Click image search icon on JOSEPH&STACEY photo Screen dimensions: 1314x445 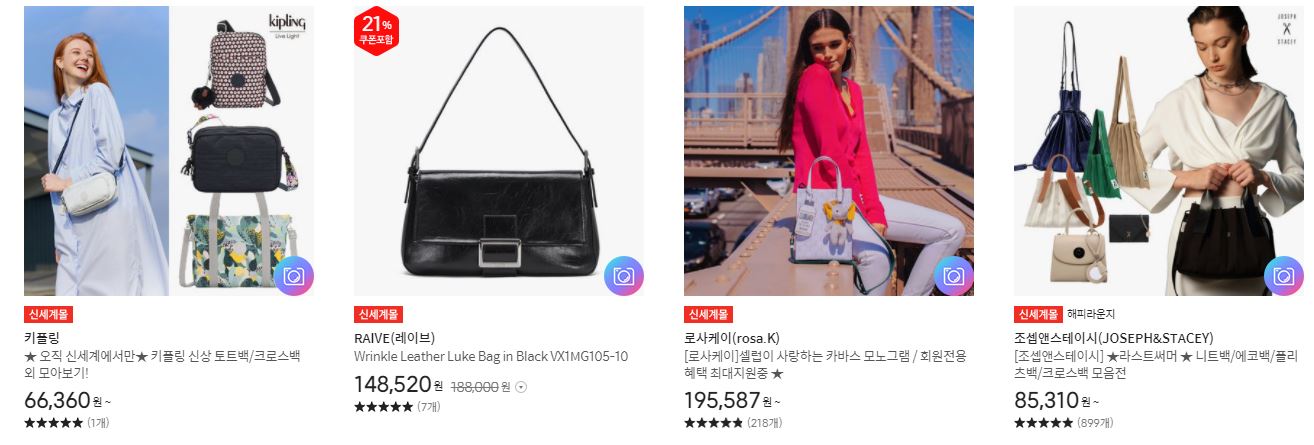pyautogui.click(x=1284, y=276)
